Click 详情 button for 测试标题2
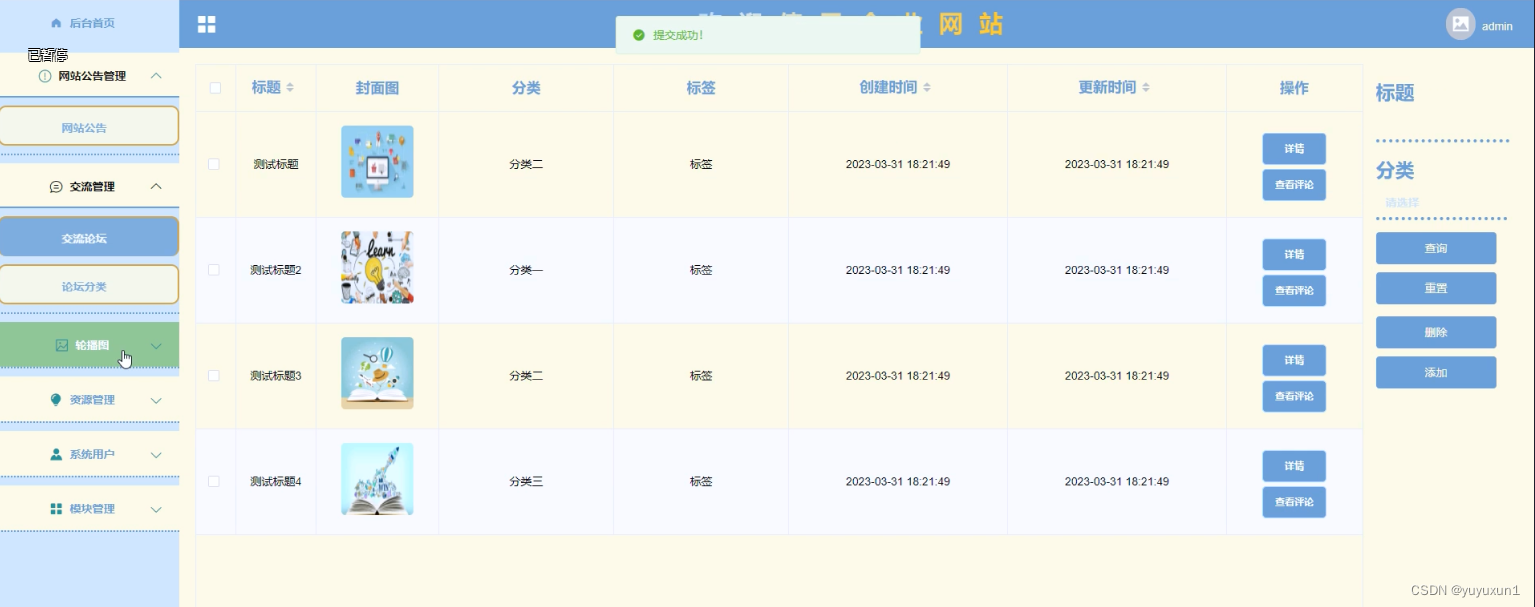Image resolution: width=1535 pixels, height=607 pixels. (x=1294, y=255)
